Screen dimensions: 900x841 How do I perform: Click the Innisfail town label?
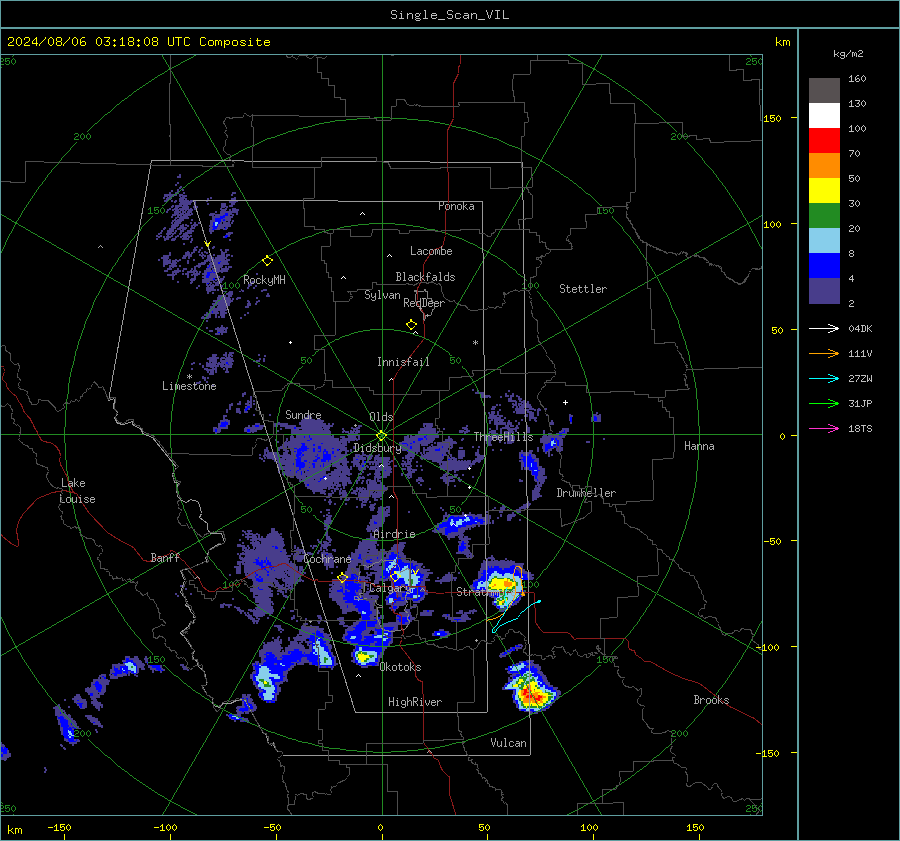tap(403, 362)
